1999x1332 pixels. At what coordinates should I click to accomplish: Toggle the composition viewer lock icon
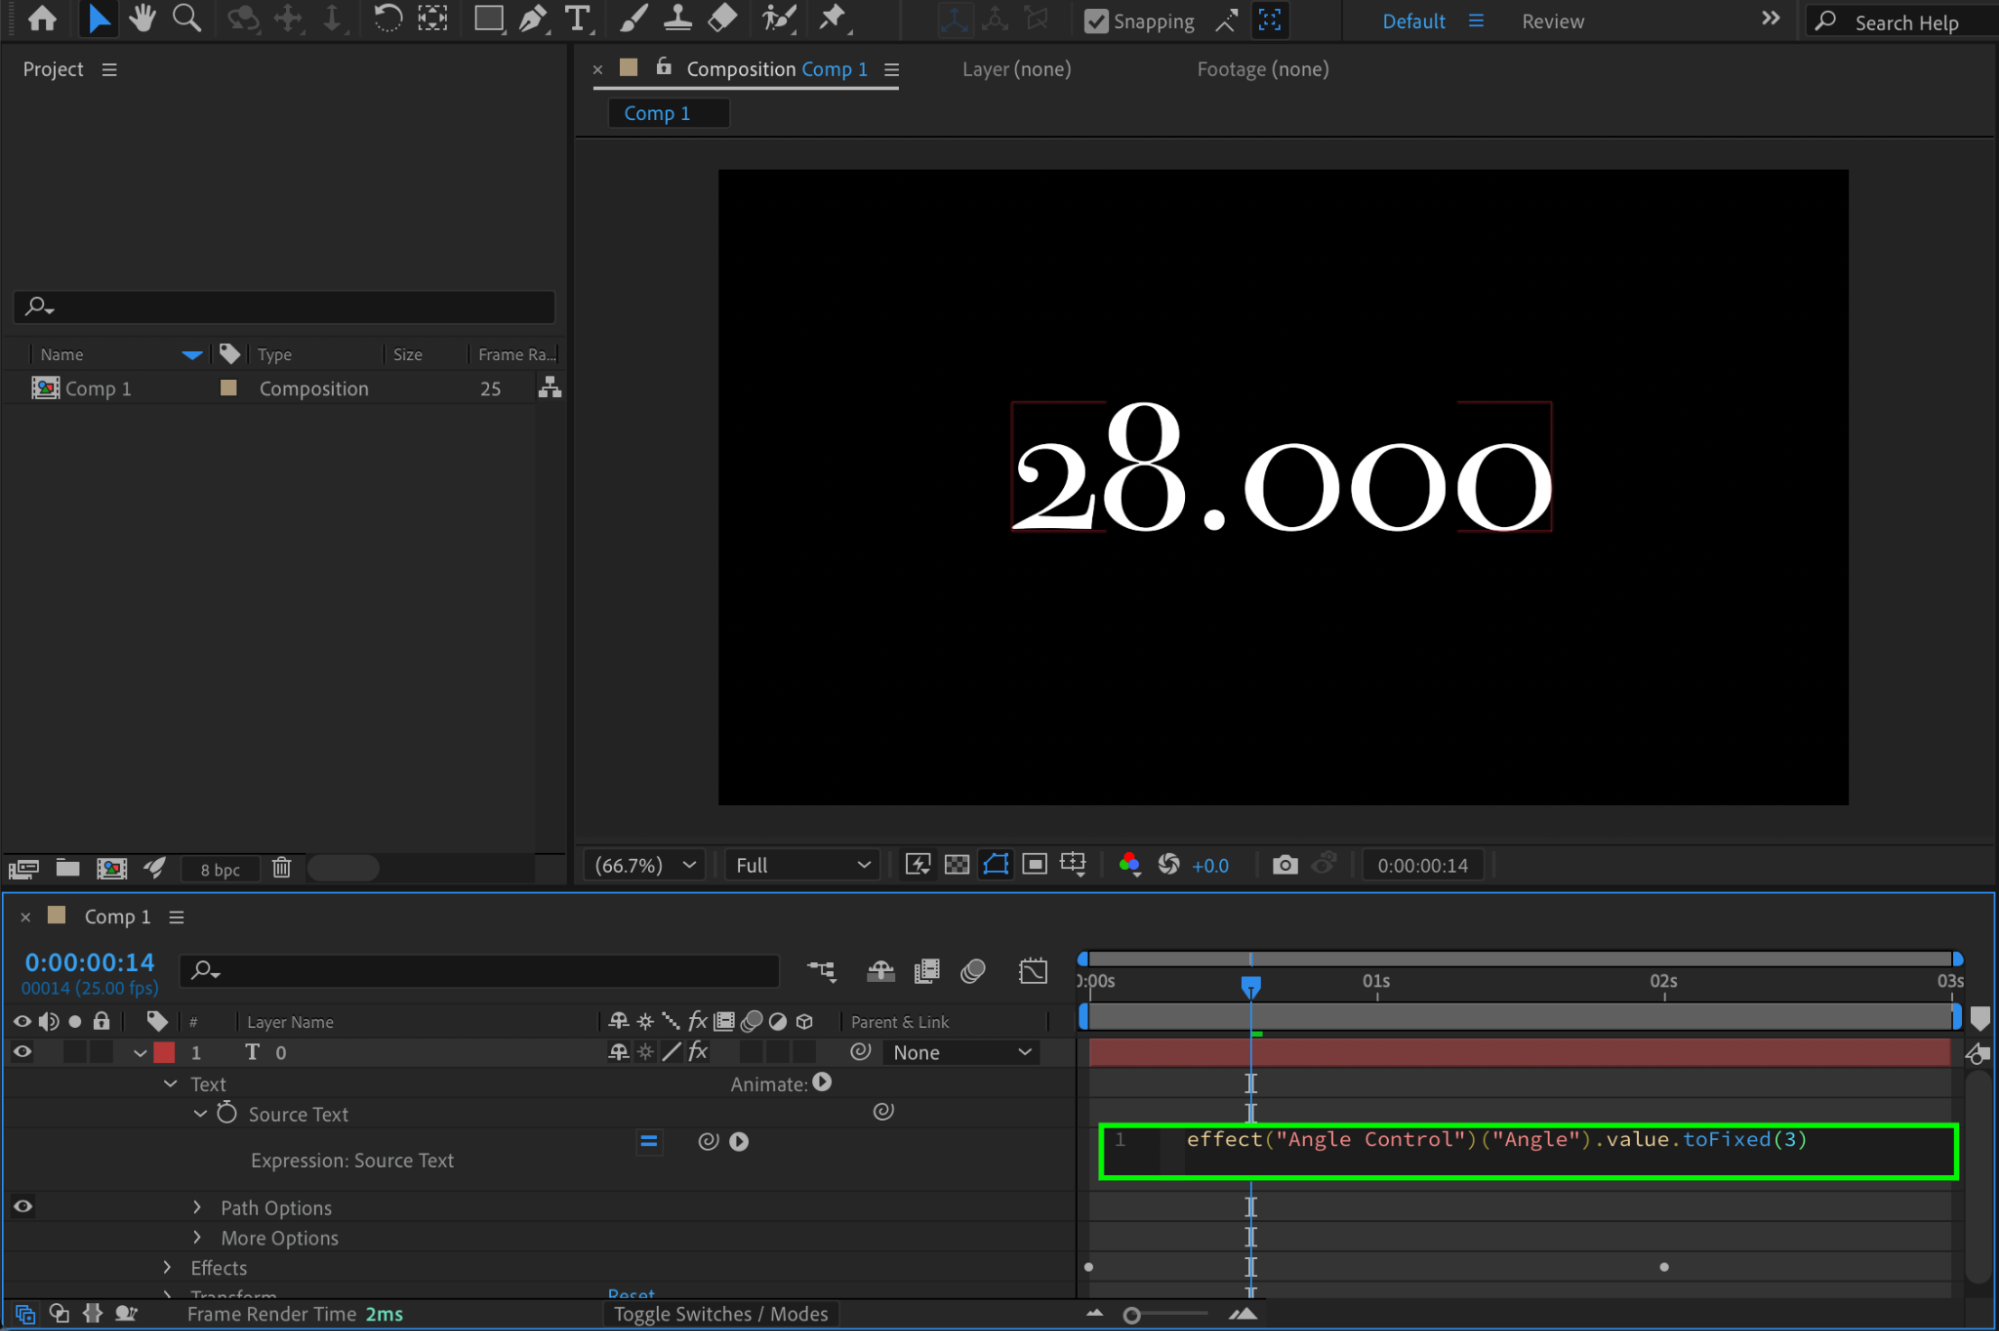[663, 67]
